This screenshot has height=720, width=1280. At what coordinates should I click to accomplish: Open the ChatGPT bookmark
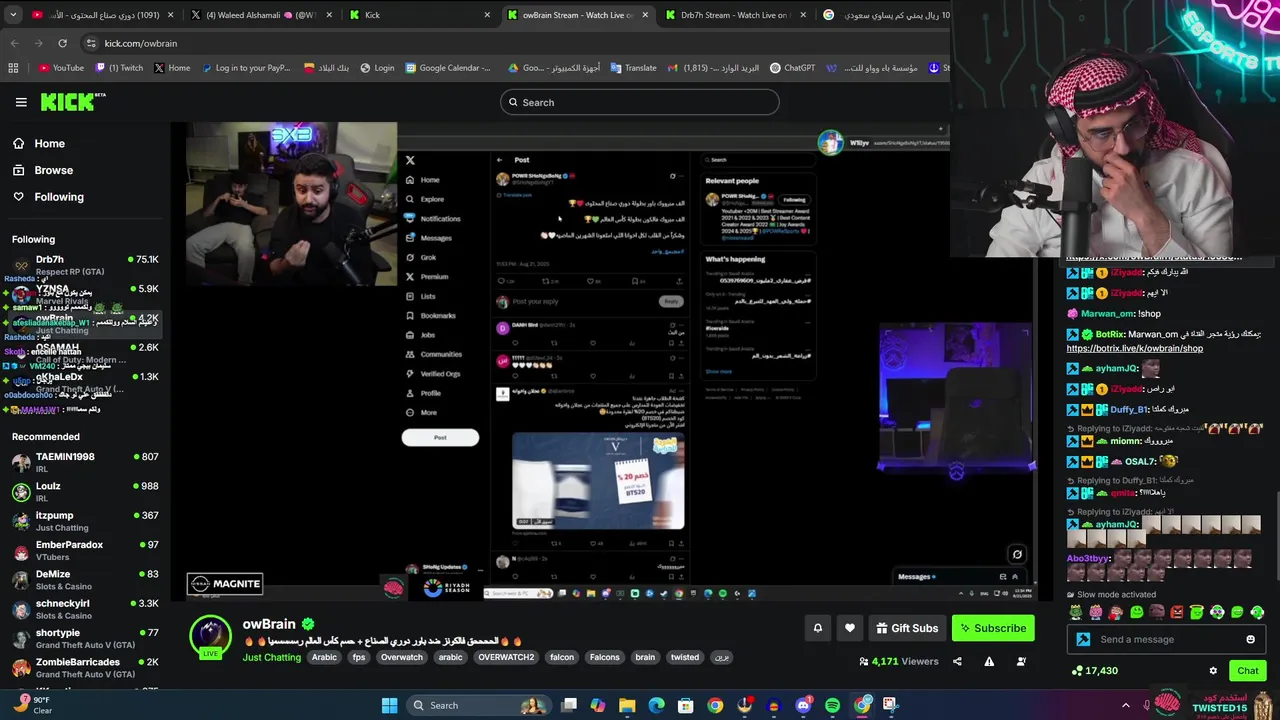pos(792,68)
